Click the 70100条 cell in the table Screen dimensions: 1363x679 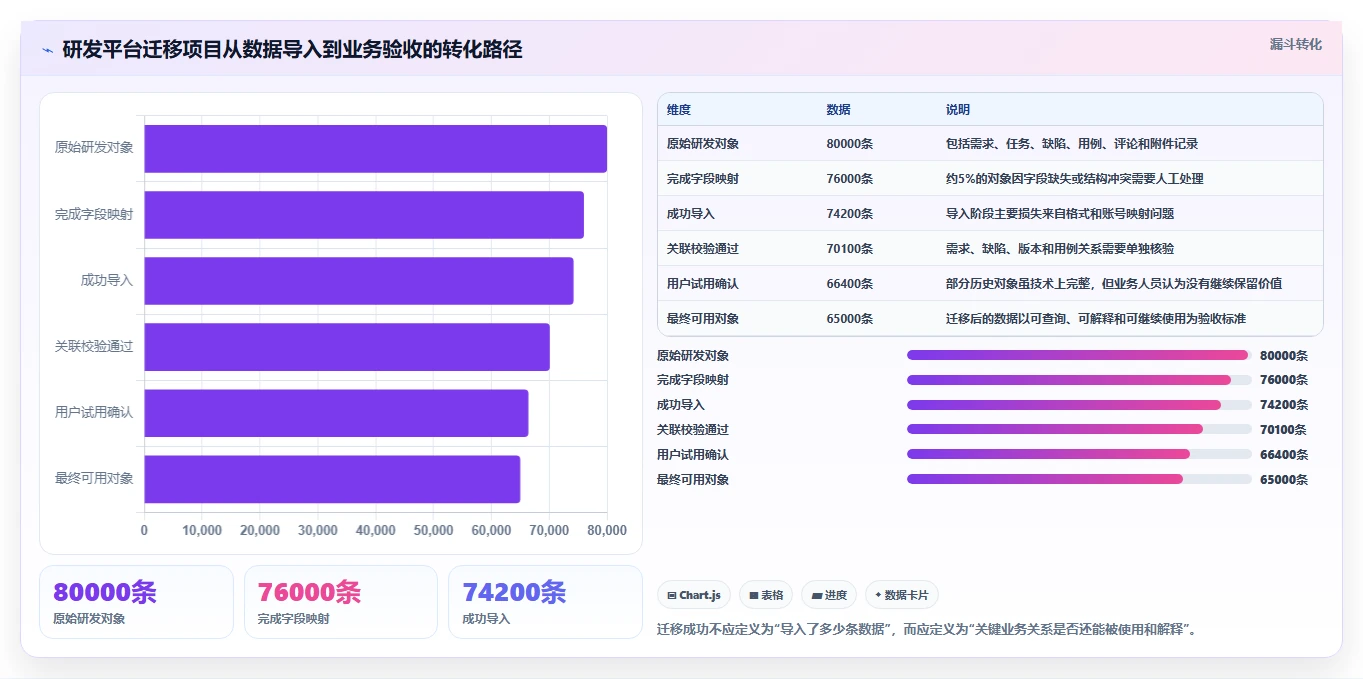(850, 248)
